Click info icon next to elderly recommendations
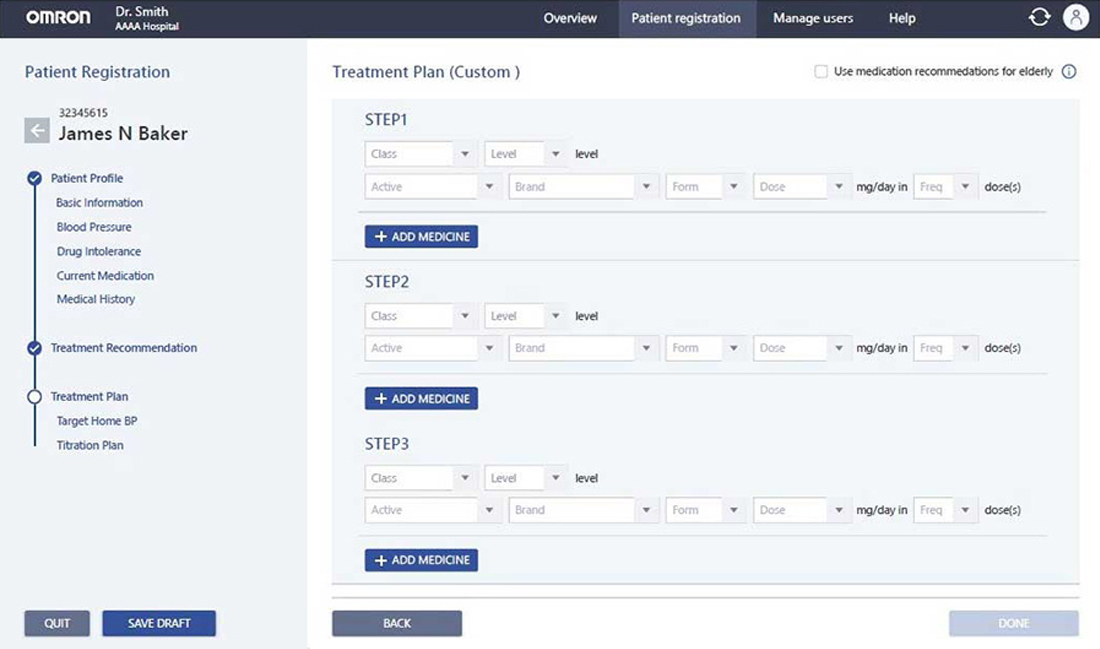1100x649 pixels. click(x=1068, y=72)
